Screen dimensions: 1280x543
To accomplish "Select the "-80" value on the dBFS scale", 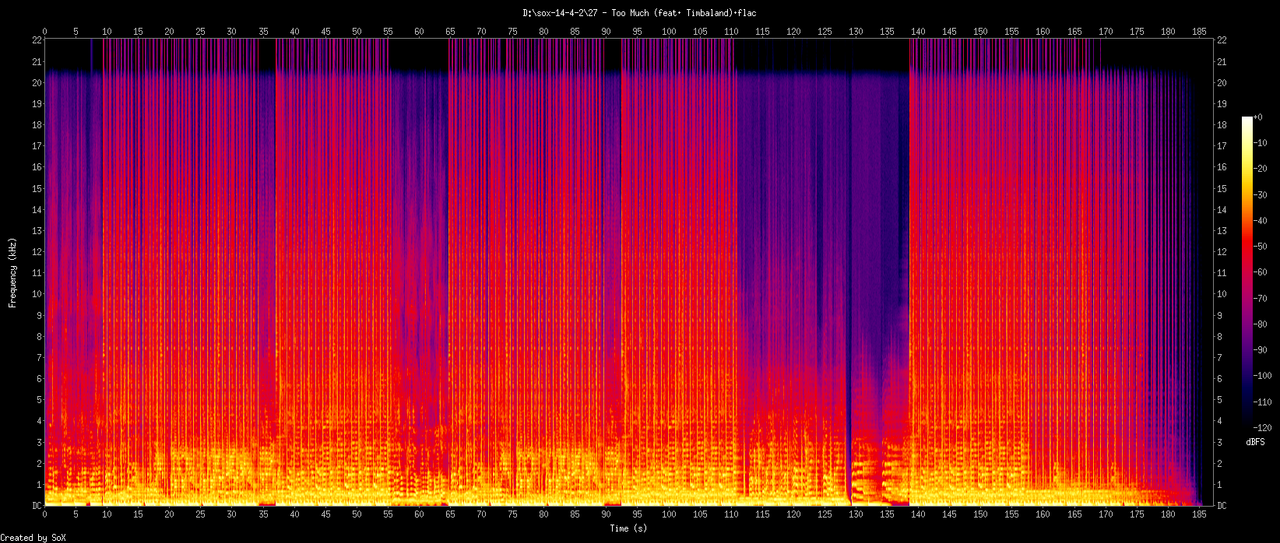I will coord(1262,324).
